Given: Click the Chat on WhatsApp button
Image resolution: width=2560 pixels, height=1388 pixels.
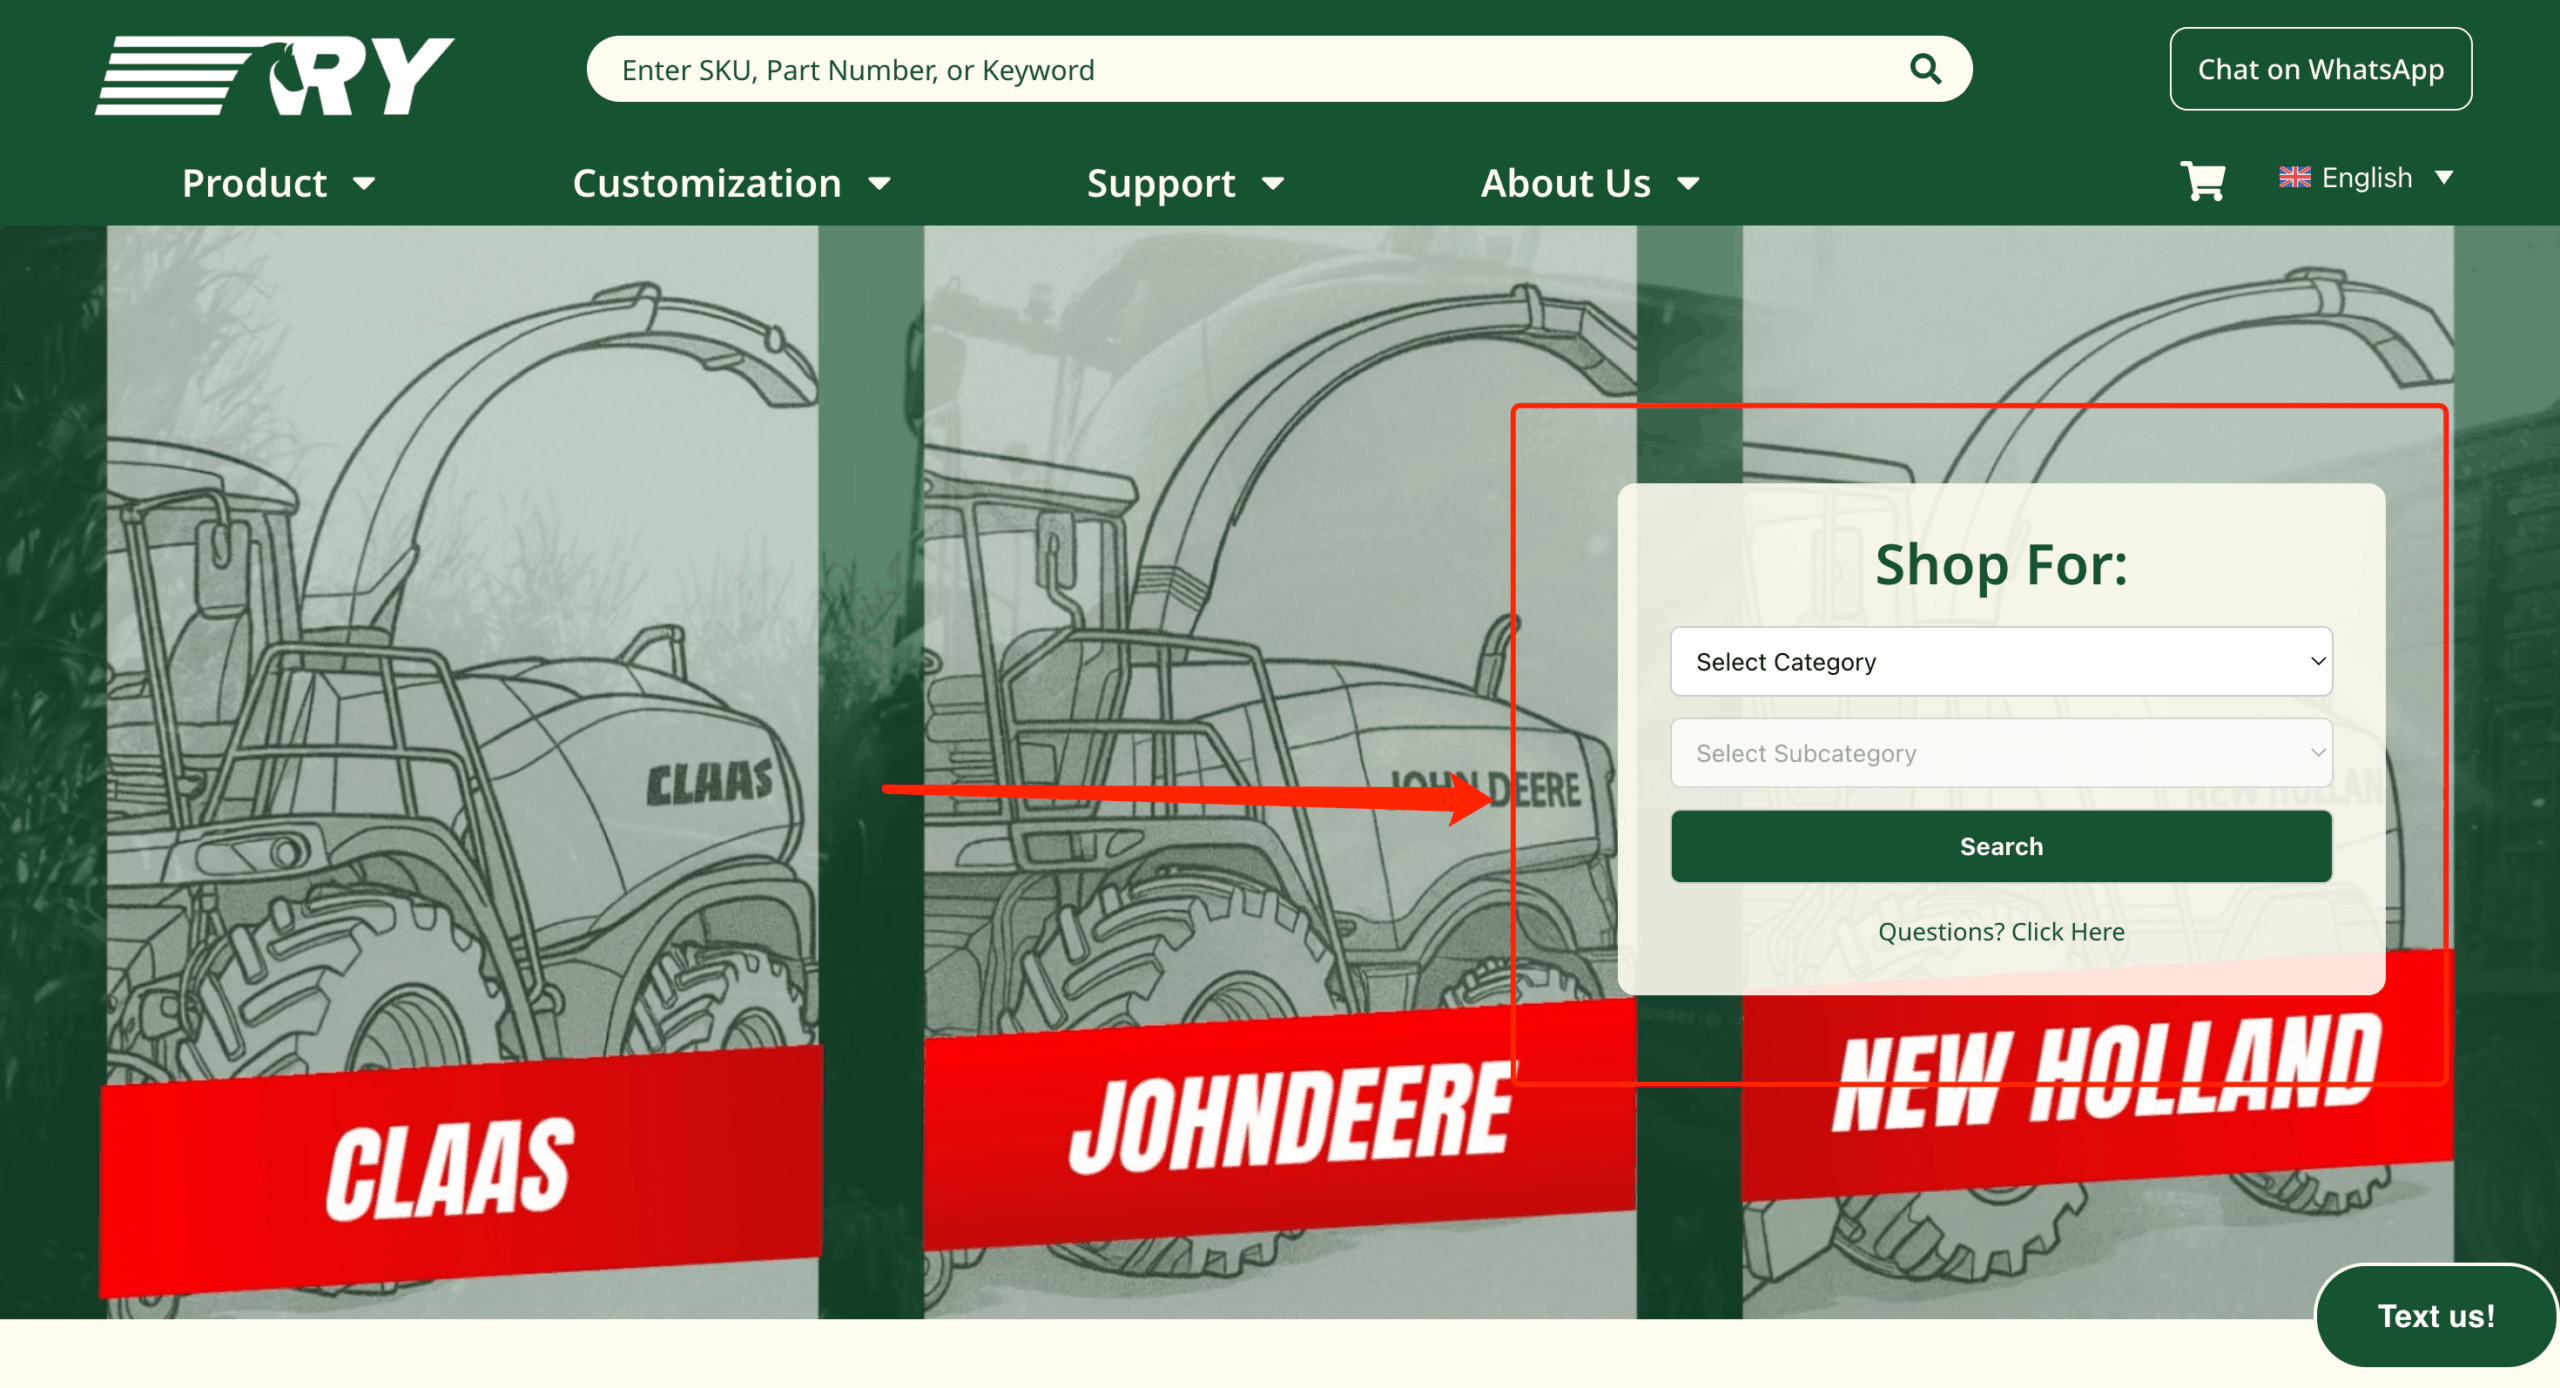Looking at the screenshot, I should tap(2320, 69).
